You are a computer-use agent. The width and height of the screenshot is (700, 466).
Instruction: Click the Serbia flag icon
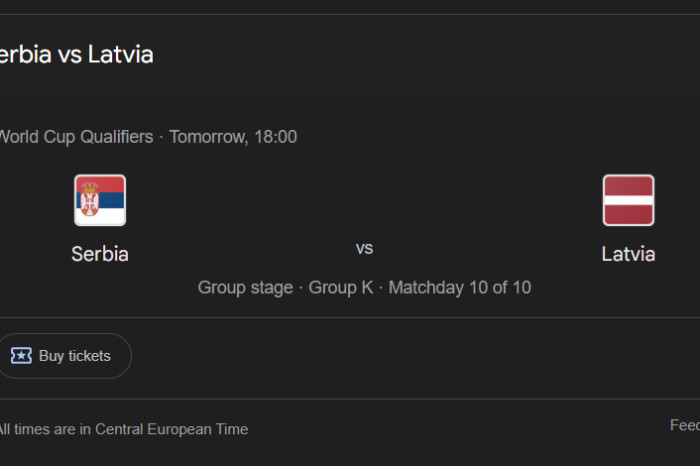[100, 200]
